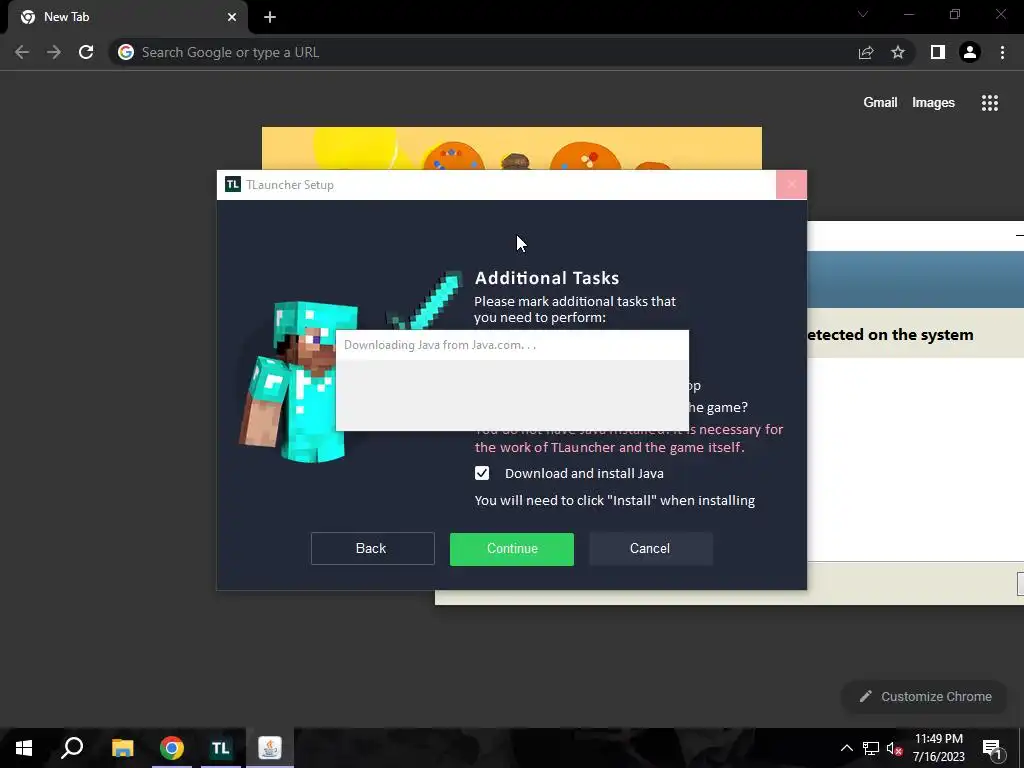Open Google apps grid
The image size is (1024, 768).
pyautogui.click(x=989, y=103)
